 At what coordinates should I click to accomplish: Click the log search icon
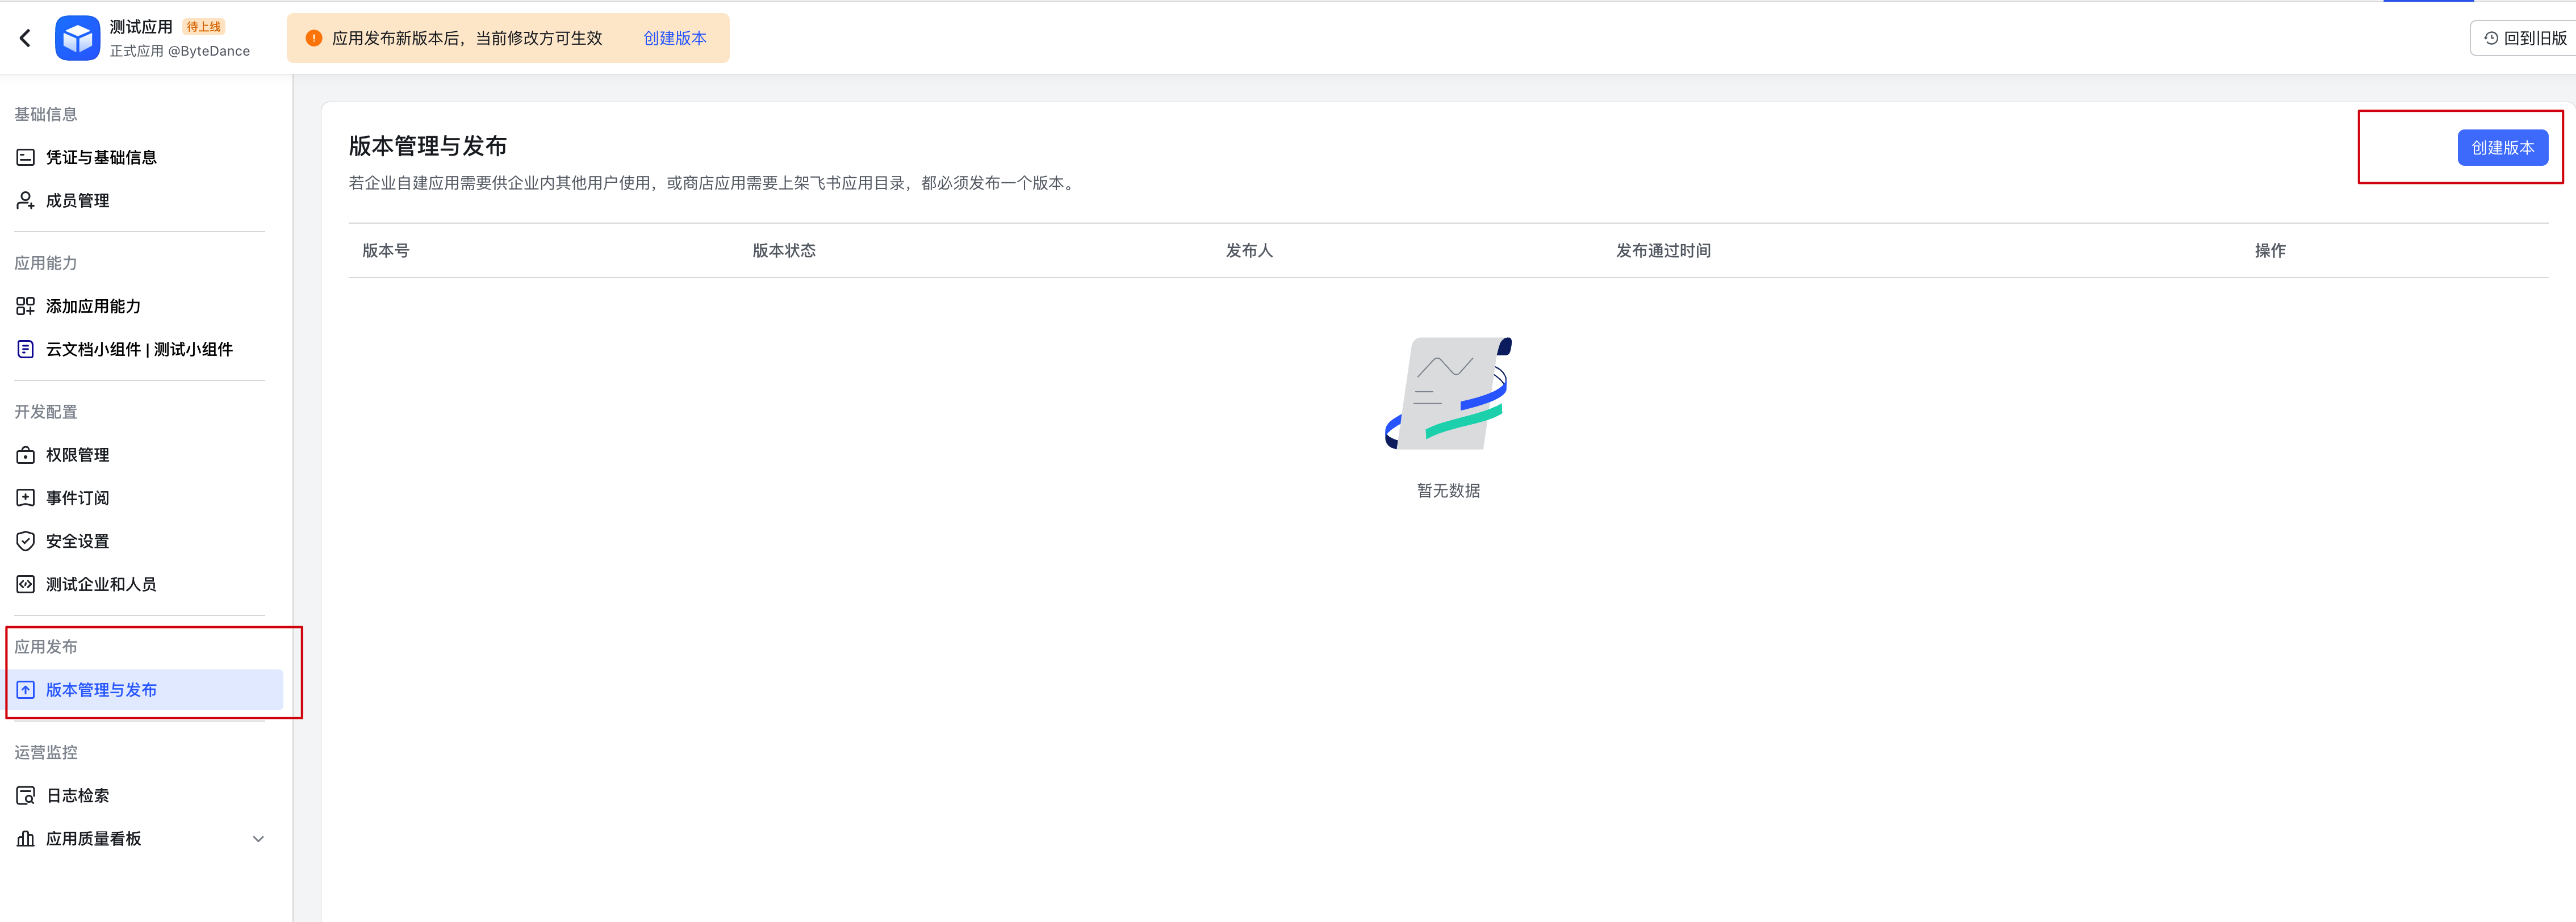(26, 795)
